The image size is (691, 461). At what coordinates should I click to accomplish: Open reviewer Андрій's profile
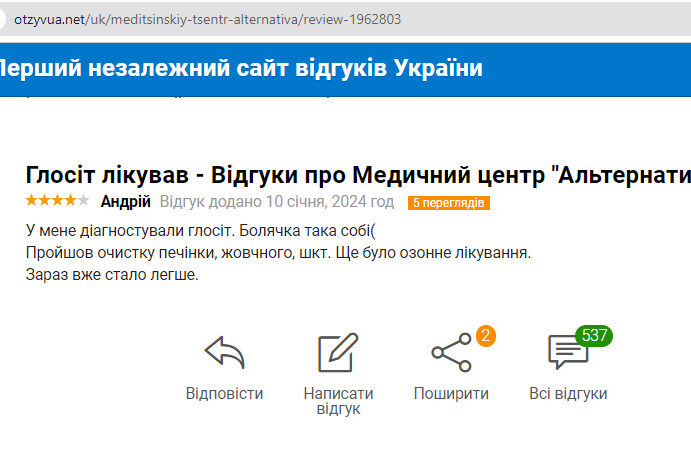[x=125, y=202]
